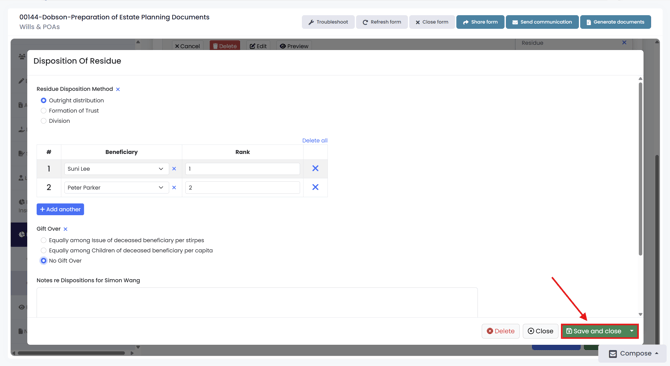Select Equally among Issue per stirpes
670x366 pixels.
click(43, 240)
